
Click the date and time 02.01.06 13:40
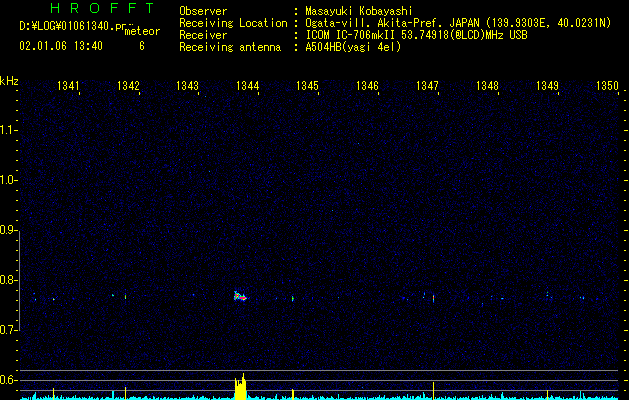(61, 46)
